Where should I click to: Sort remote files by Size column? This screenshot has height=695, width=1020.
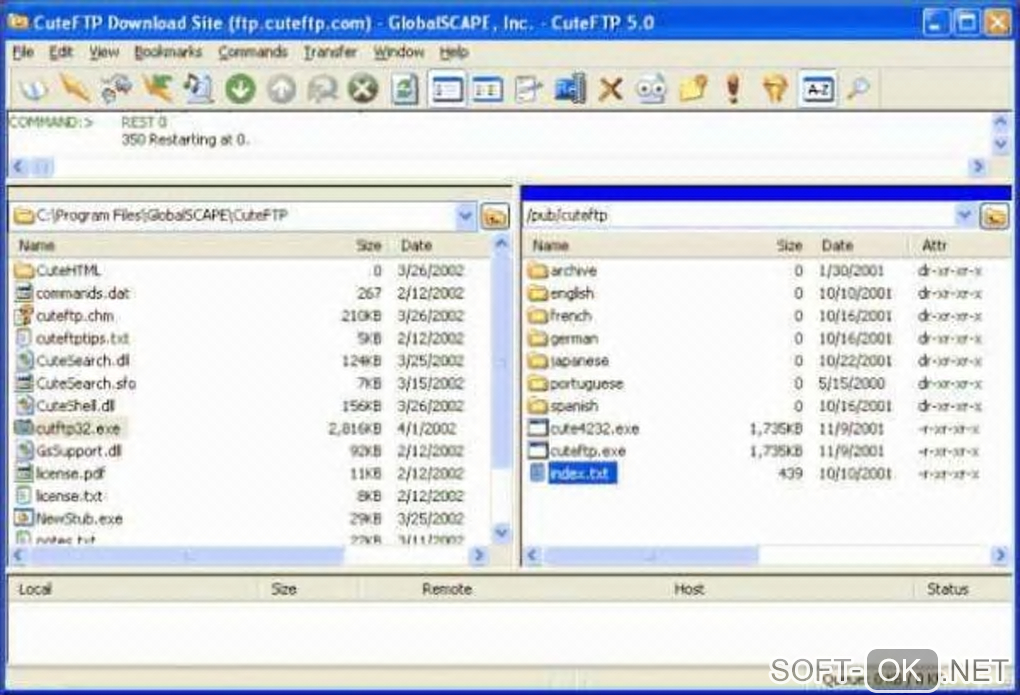click(789, 245)
